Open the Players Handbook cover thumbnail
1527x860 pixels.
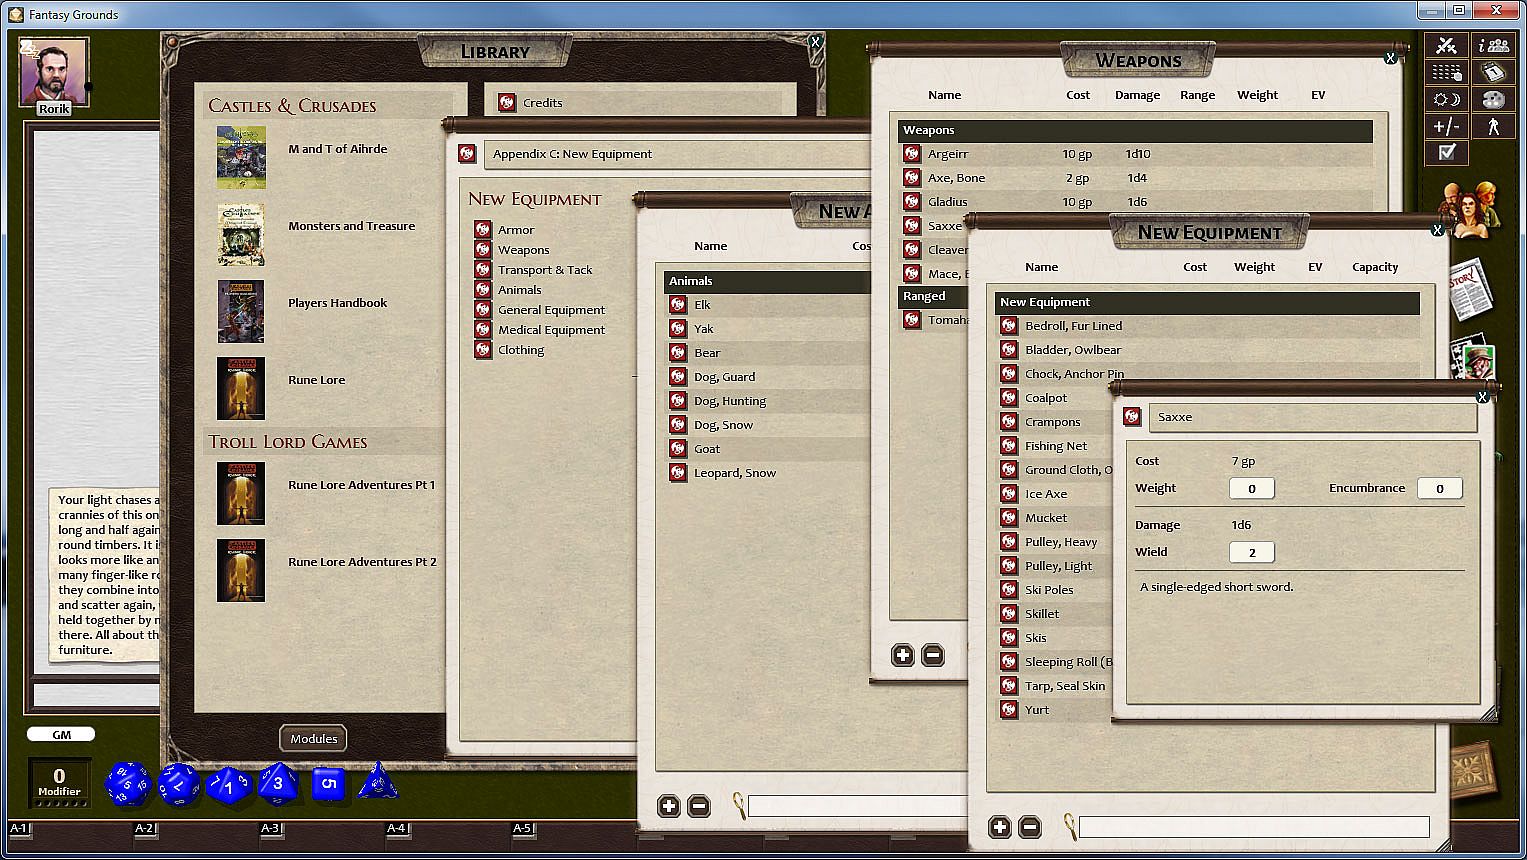241,311
